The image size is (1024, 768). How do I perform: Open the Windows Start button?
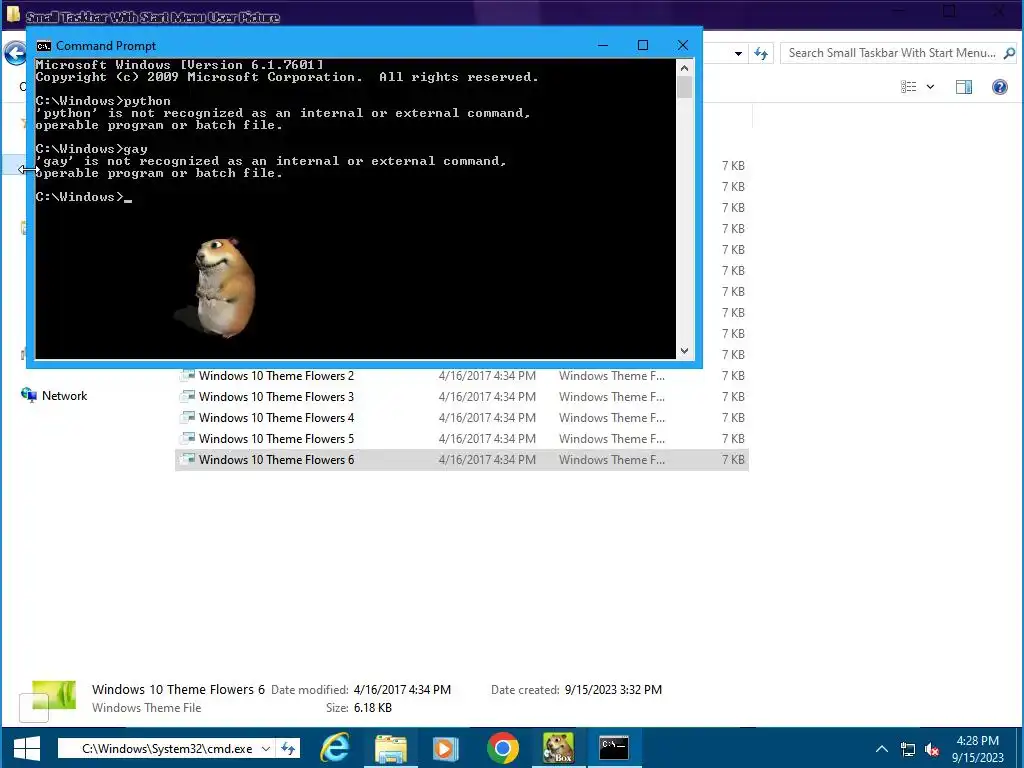26,748
